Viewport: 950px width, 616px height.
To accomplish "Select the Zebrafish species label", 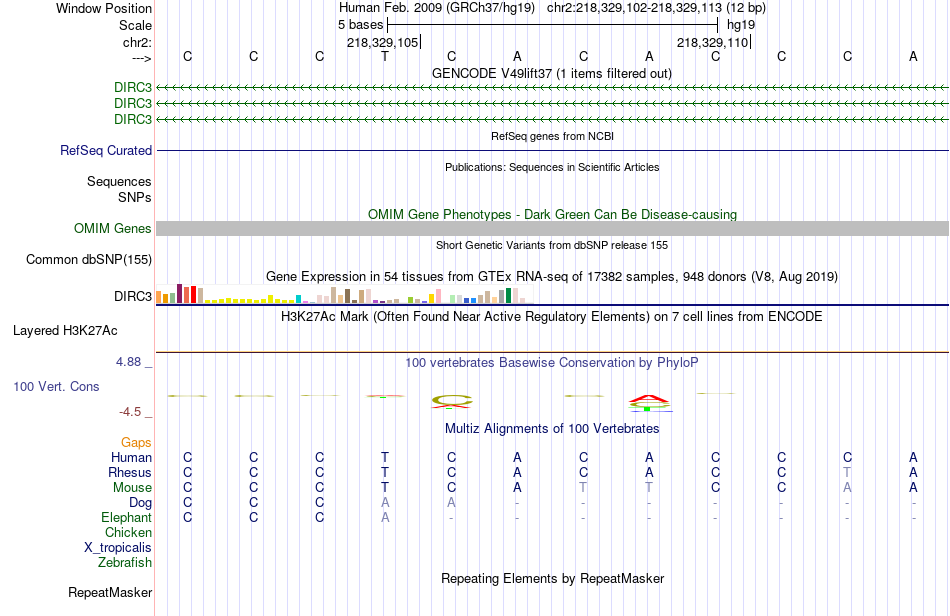I will point(125,562).
